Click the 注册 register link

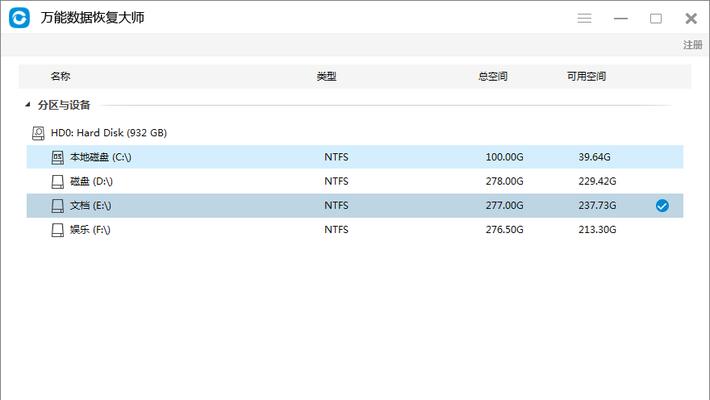click(692, 44)
